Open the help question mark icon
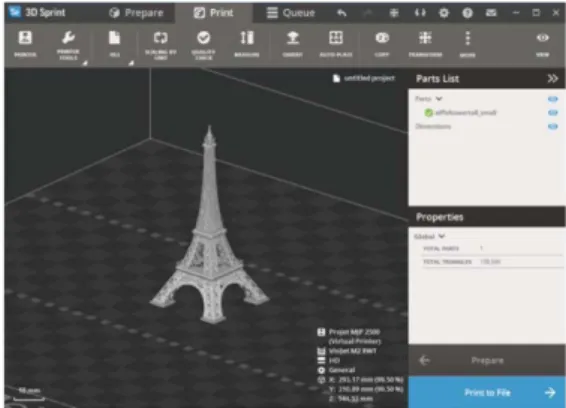 [467, 13]
